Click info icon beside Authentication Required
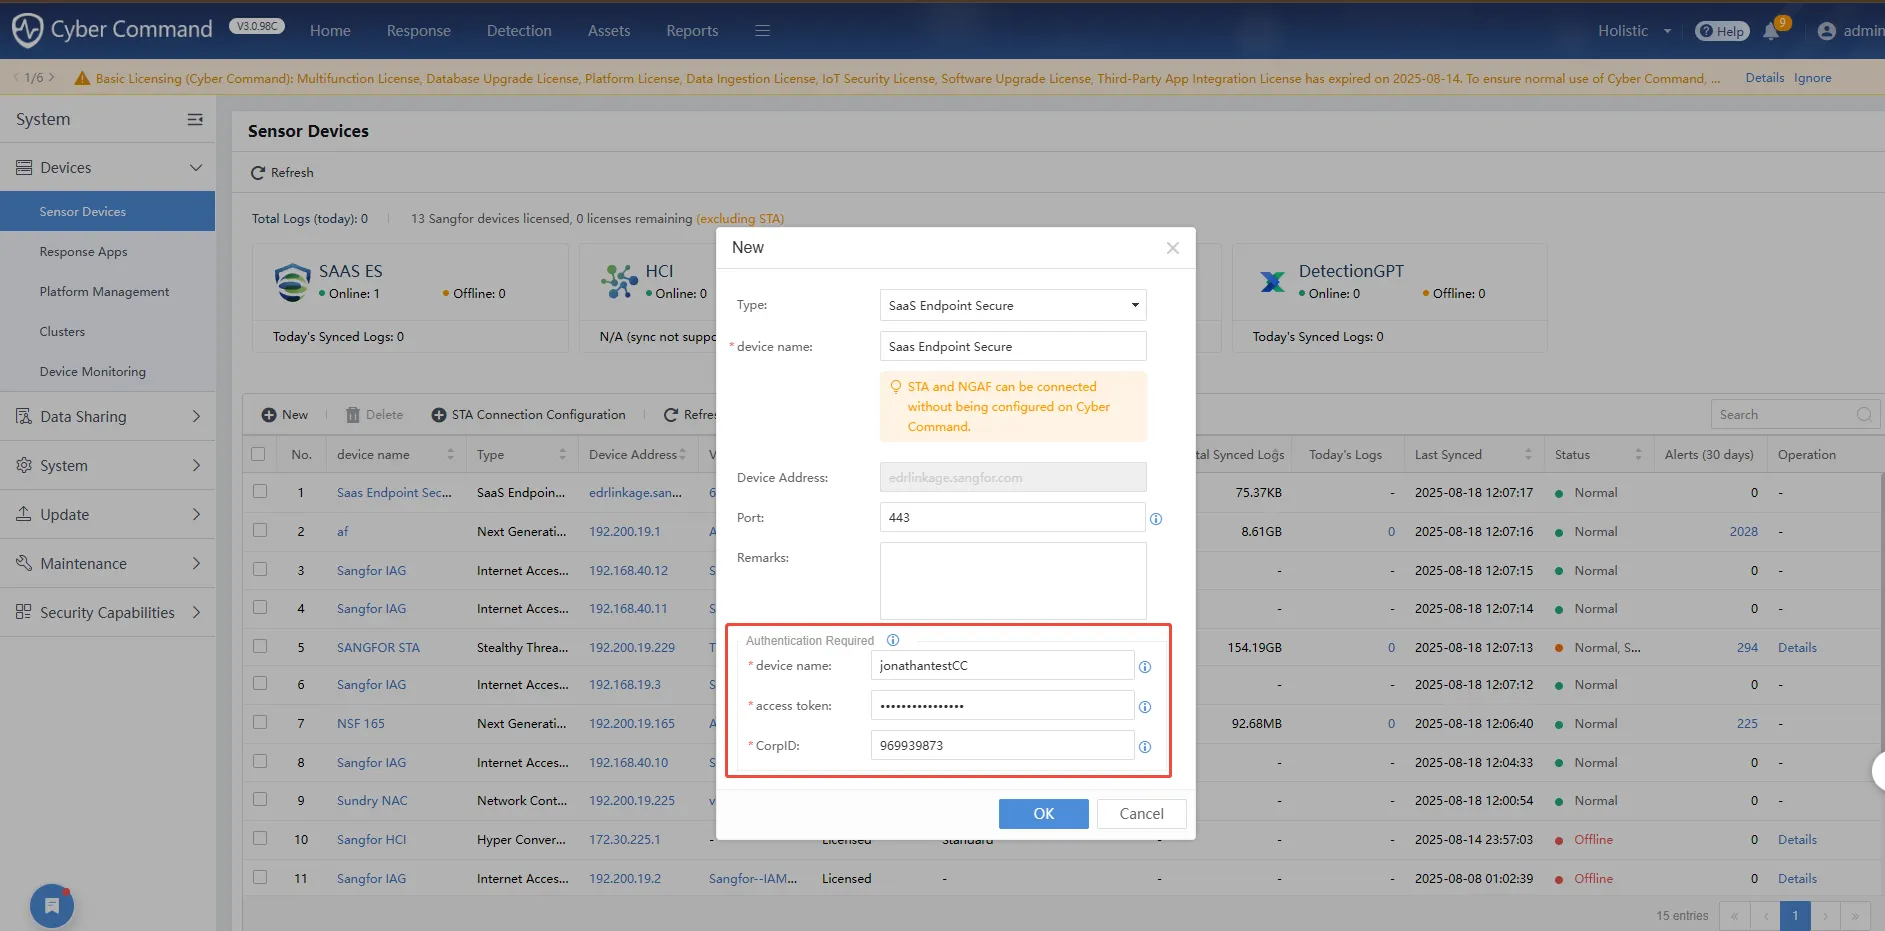This screenshot has height=931, width=1885. point(893,640)
